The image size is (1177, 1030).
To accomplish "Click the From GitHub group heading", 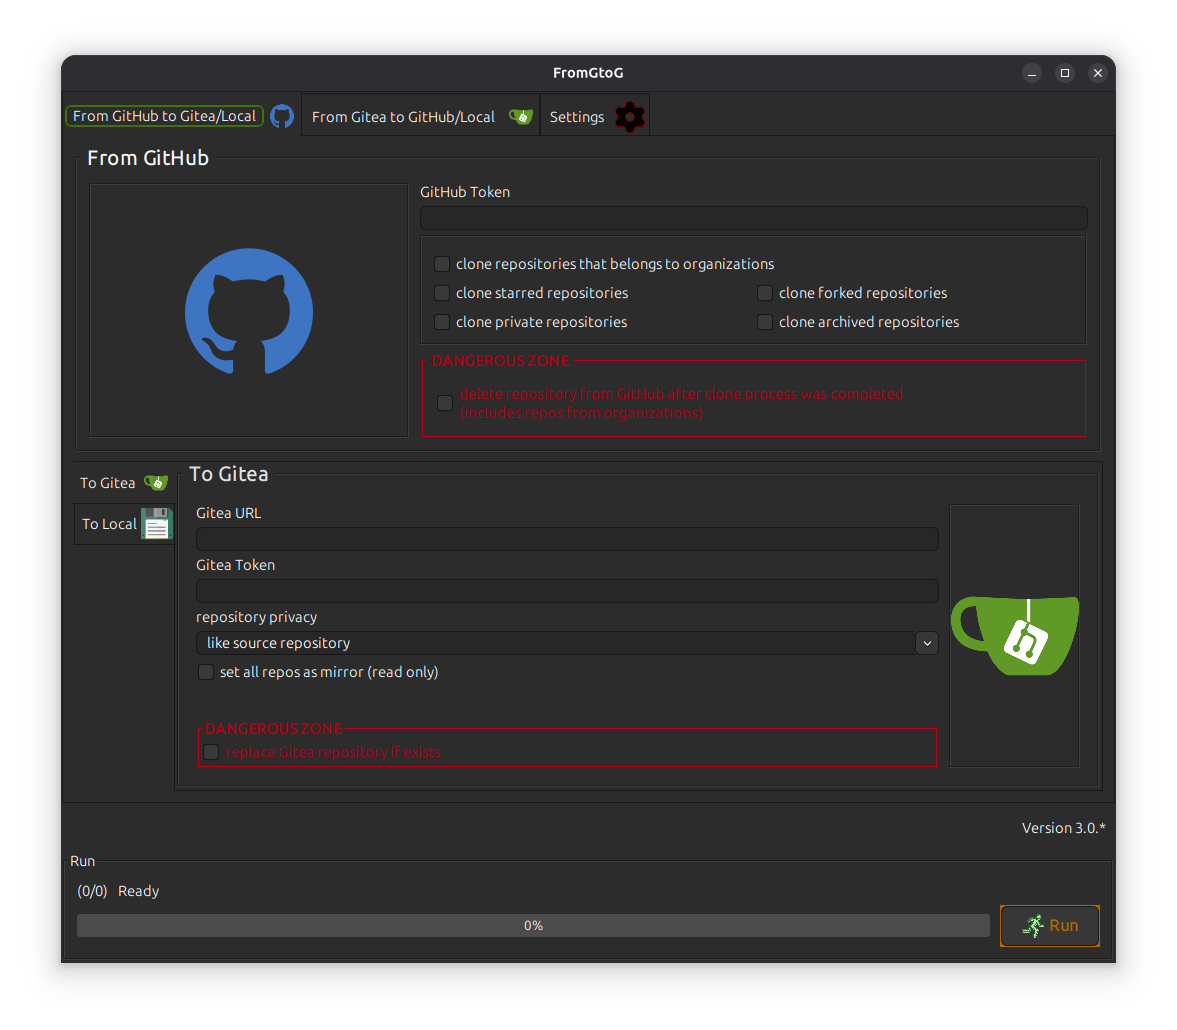I will point(148,158).
